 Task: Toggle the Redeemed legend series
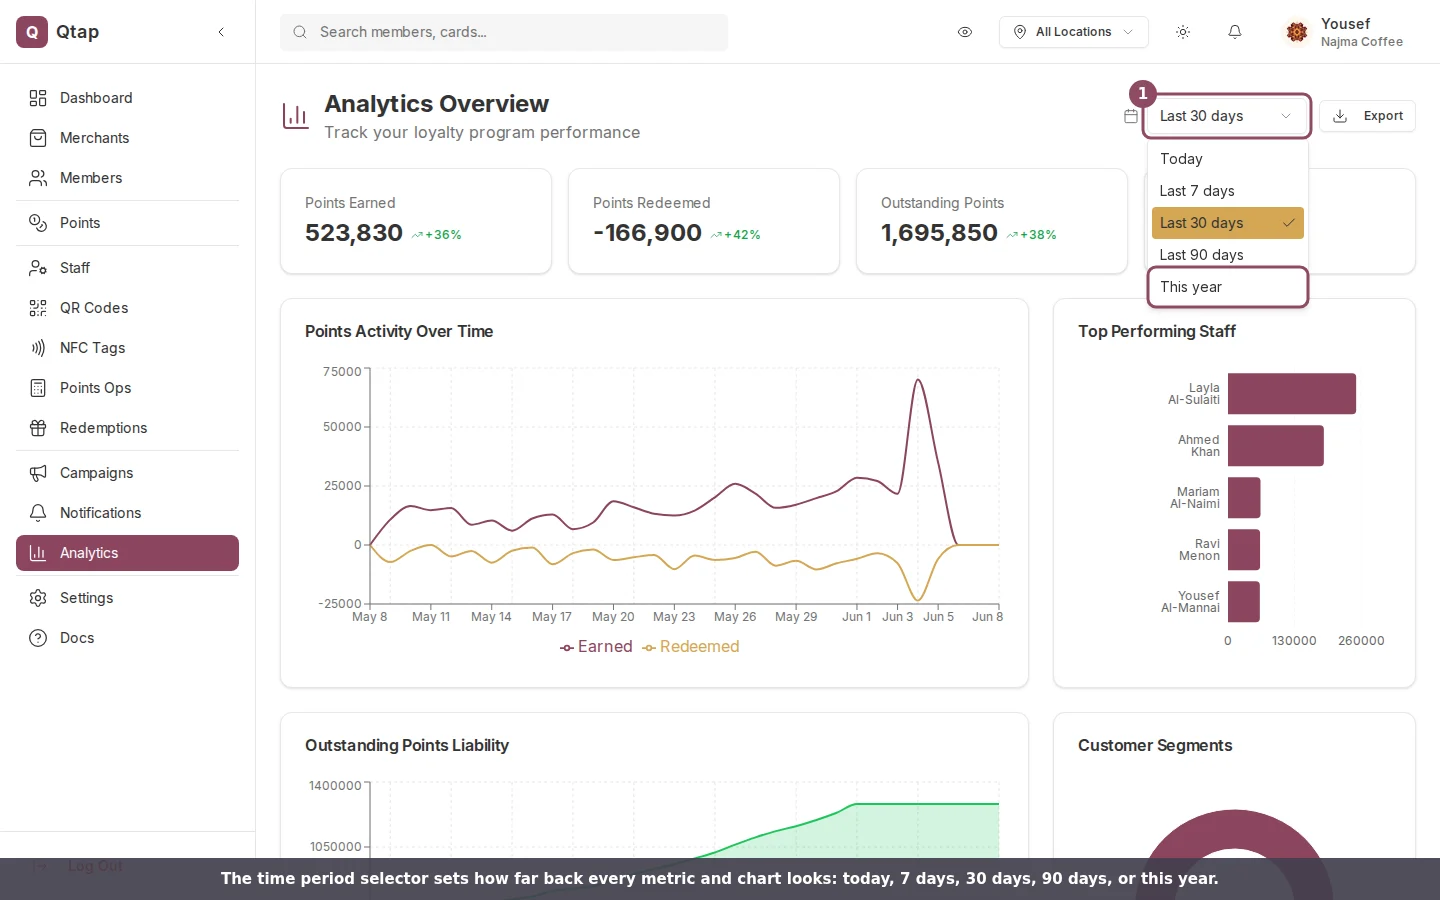click(691, 647)
